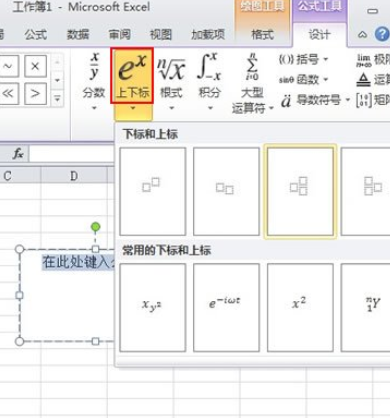The height and width of the screenshot is (418, 390).
Task: Open the Bracket (括号) dropdown
Action: (303, 60)
